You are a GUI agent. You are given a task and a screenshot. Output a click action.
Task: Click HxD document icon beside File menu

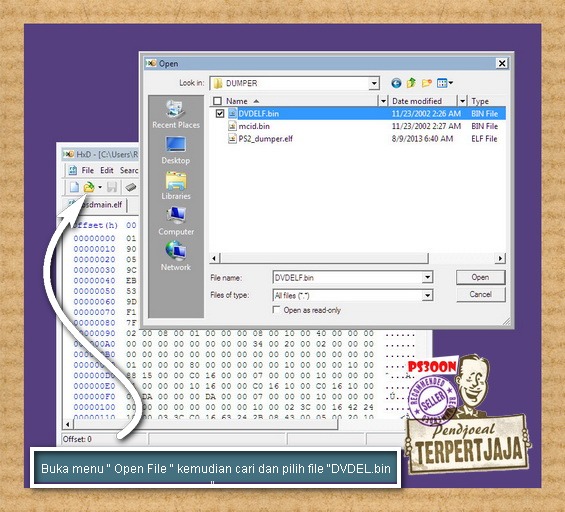[73, 170]
